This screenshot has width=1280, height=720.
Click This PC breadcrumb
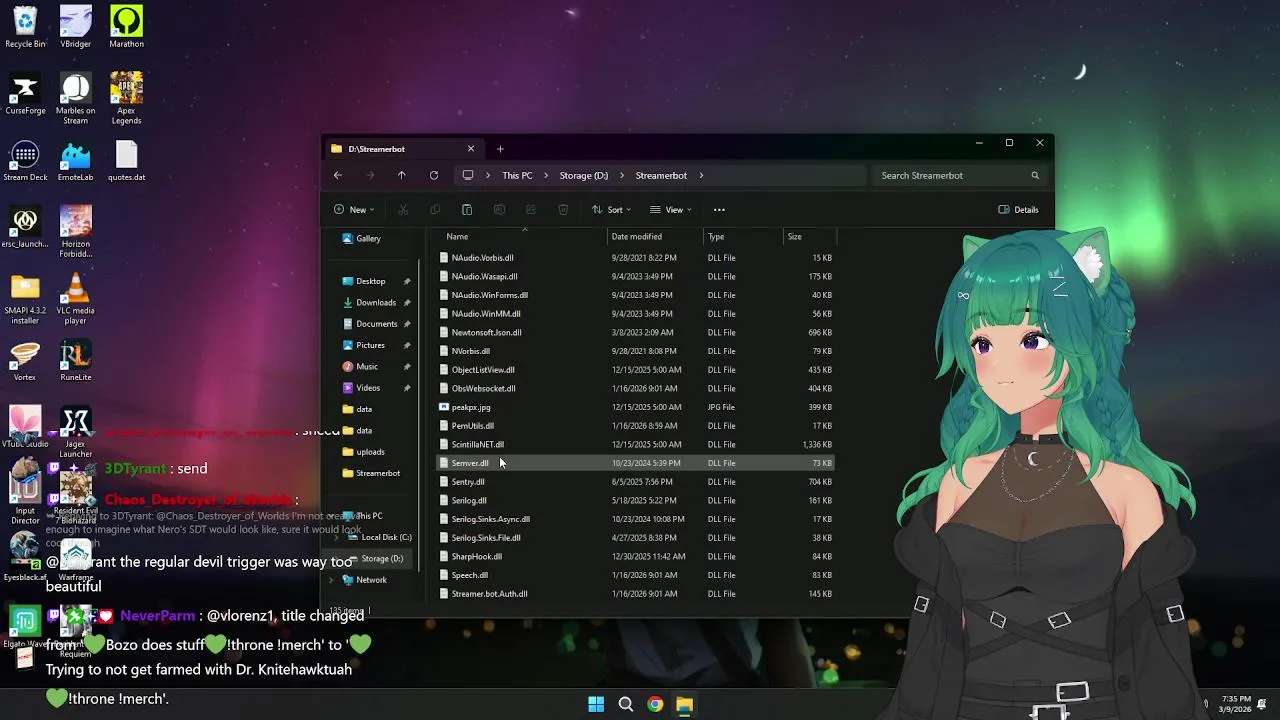[x=517, y=176]
